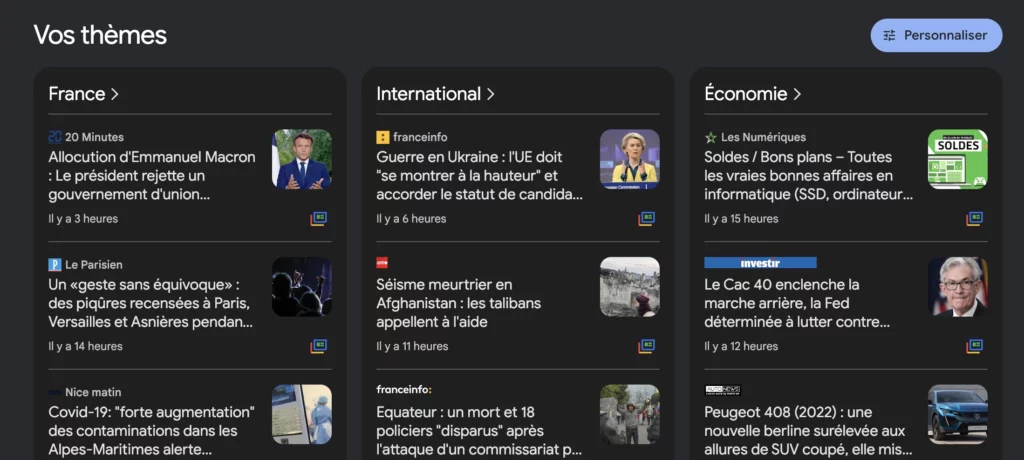1024x460 pixels.
Task: Open Peugeot 408 (2022) article
Action: [x=808, y=431]
